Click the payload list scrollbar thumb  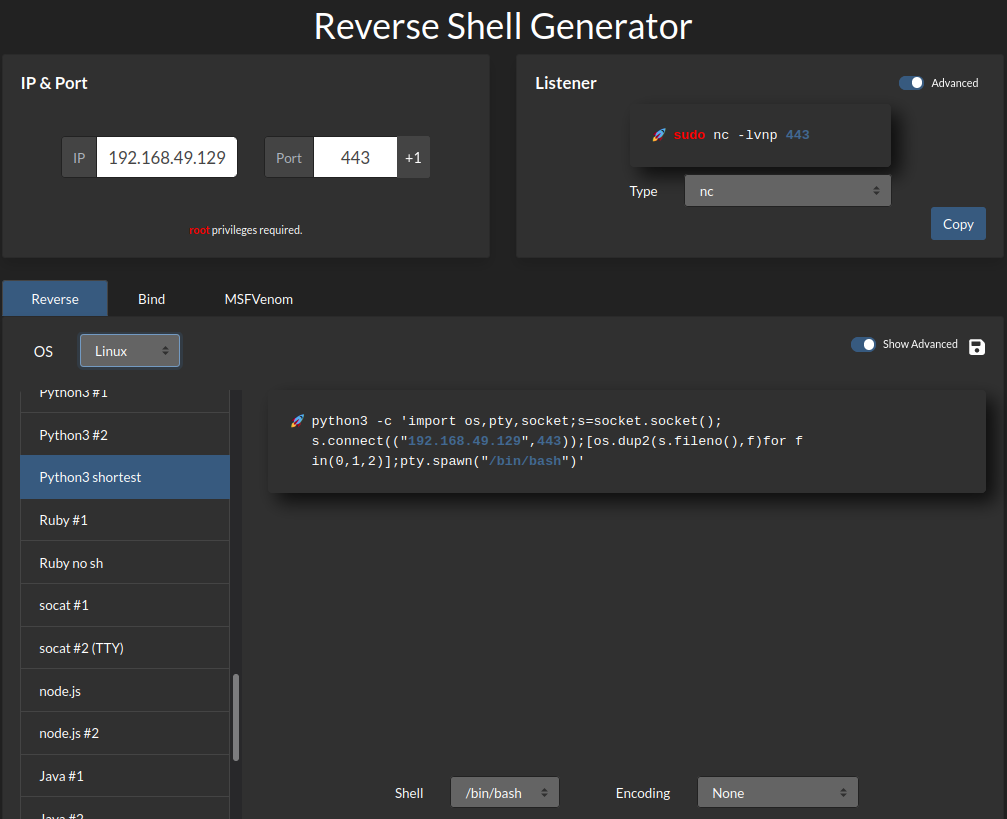236,718
